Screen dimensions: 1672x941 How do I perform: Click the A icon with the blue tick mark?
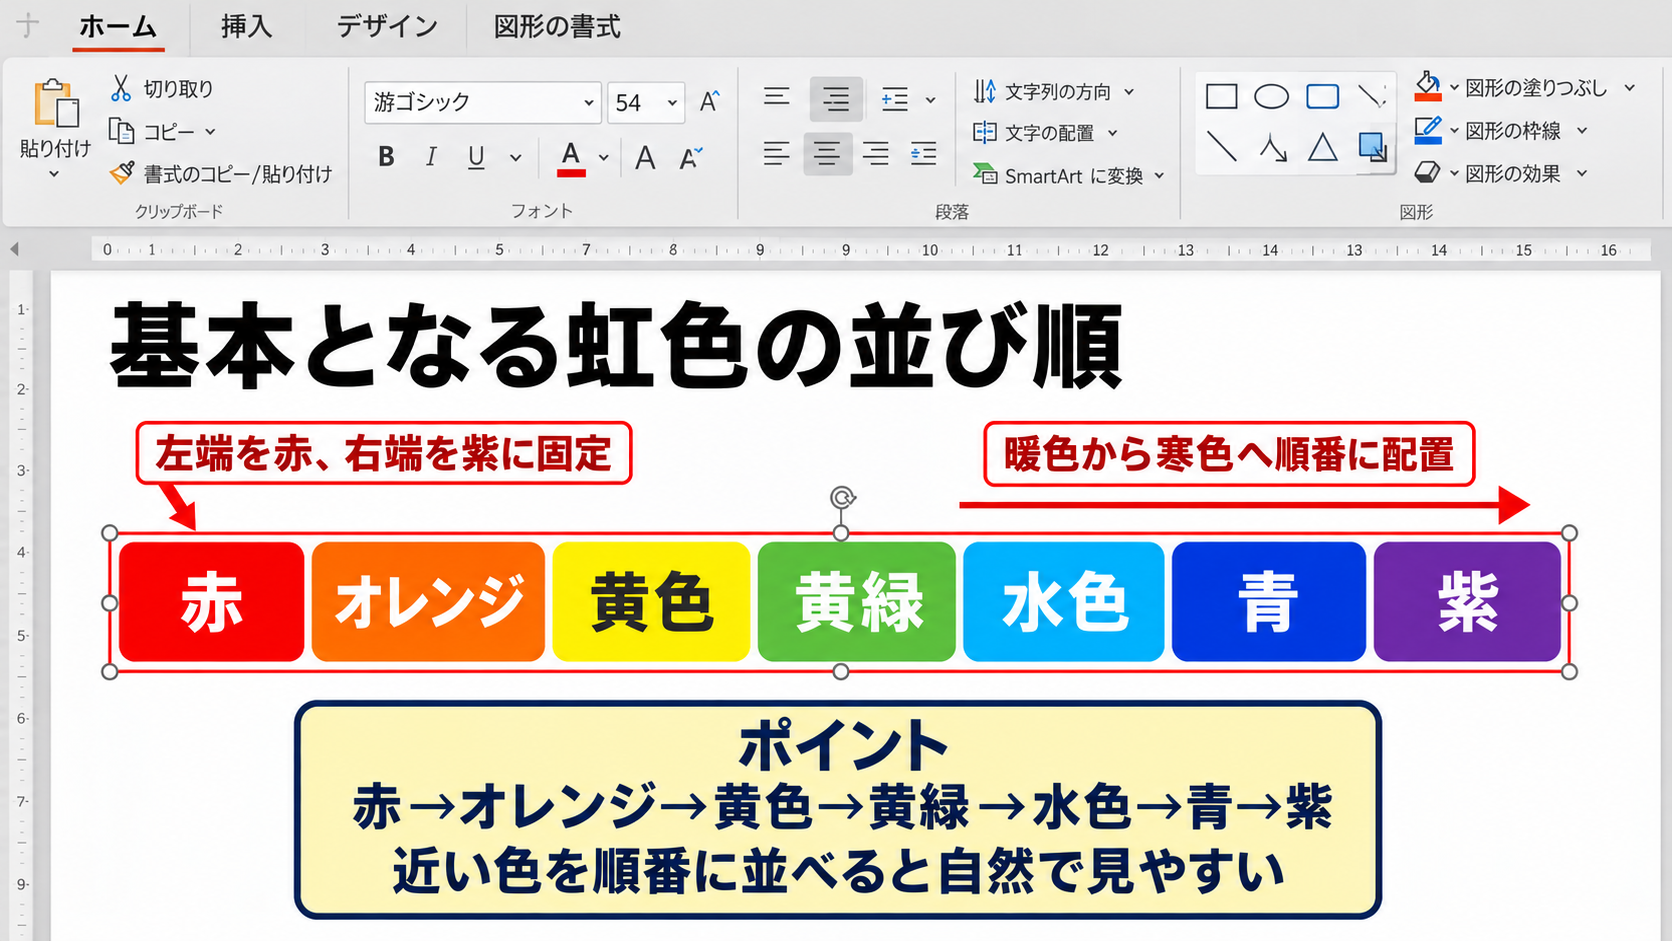pyautogui.click(x=690, y=157)
